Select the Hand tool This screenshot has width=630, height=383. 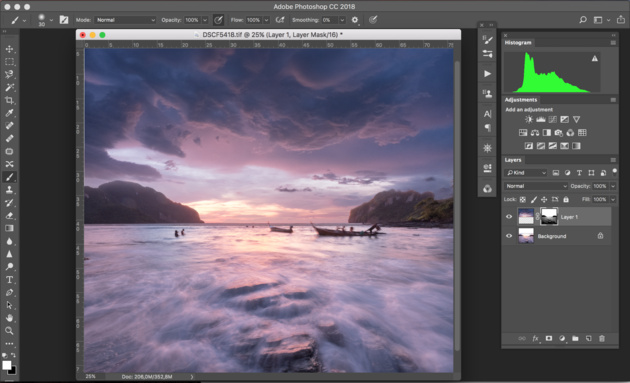coord(9,318)
